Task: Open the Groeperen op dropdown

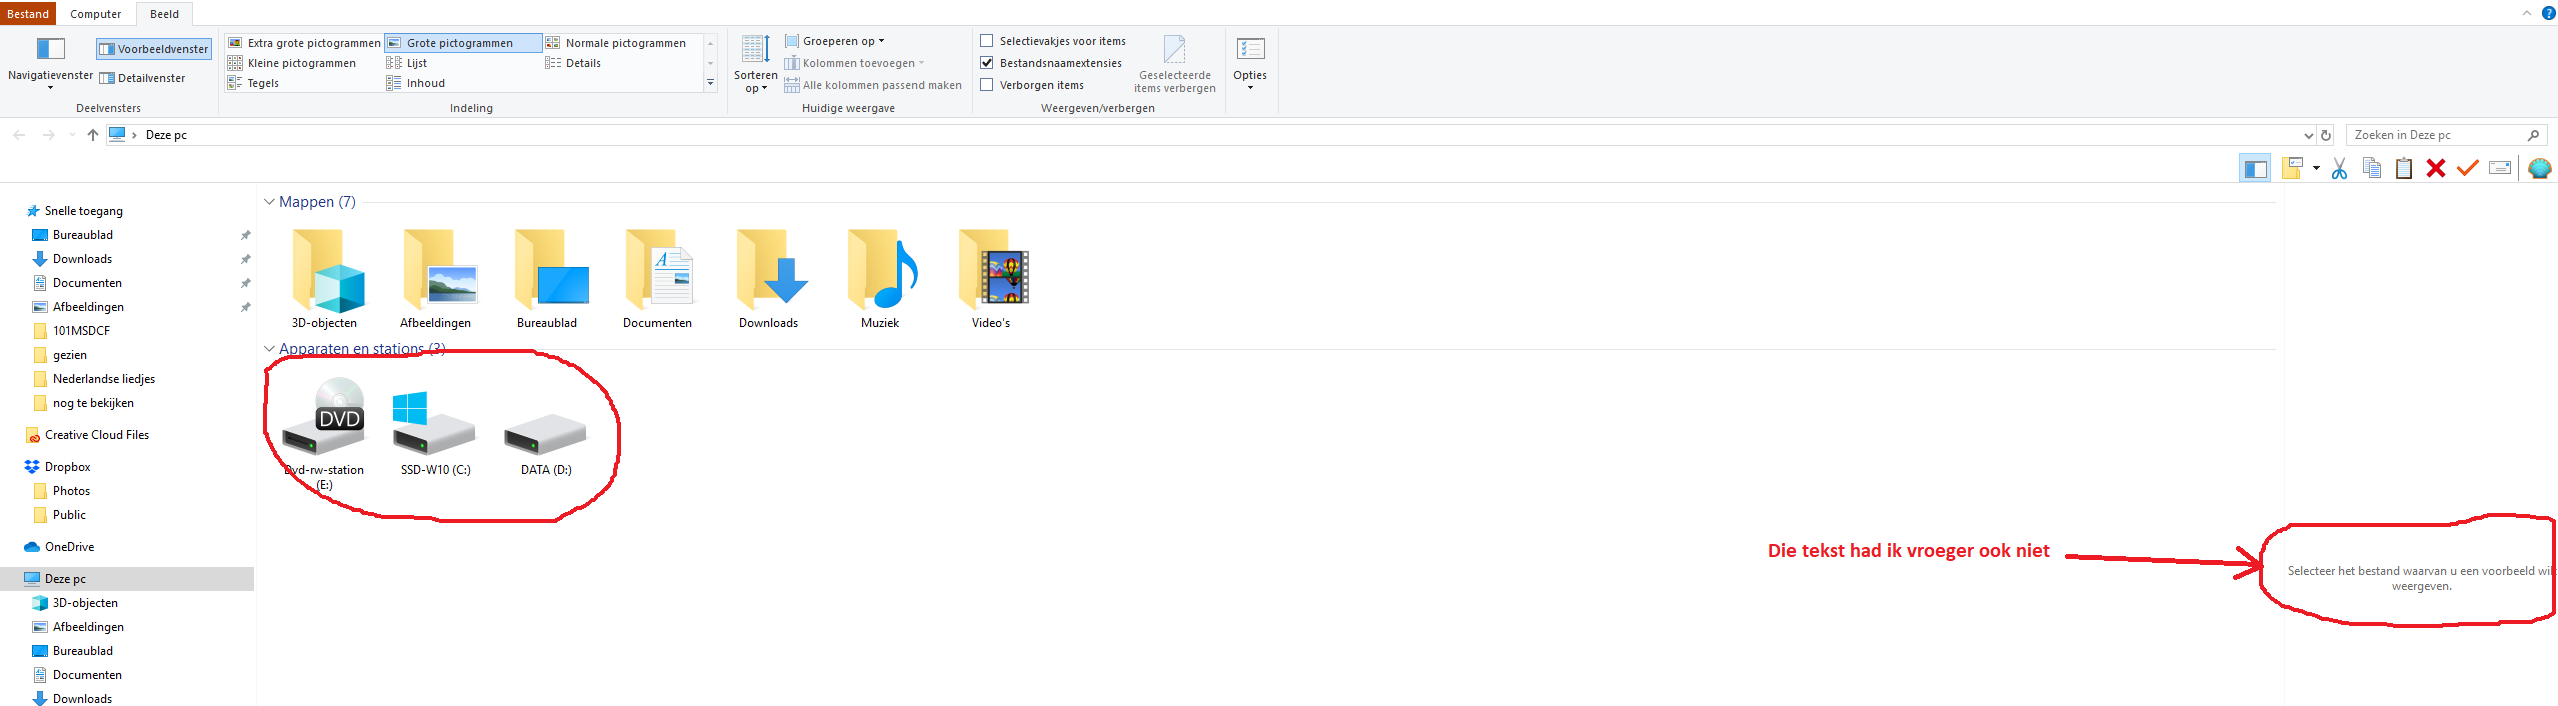Action: pyautogui.click(x=836, y=41)
